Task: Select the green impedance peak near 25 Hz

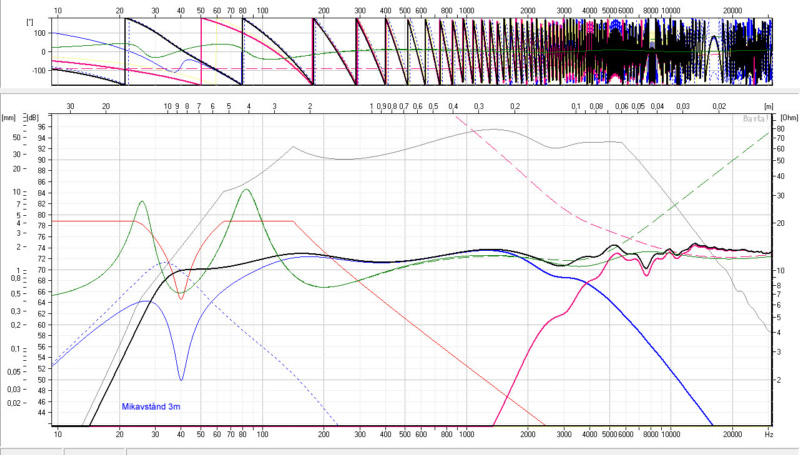Action: coord(142,202)
